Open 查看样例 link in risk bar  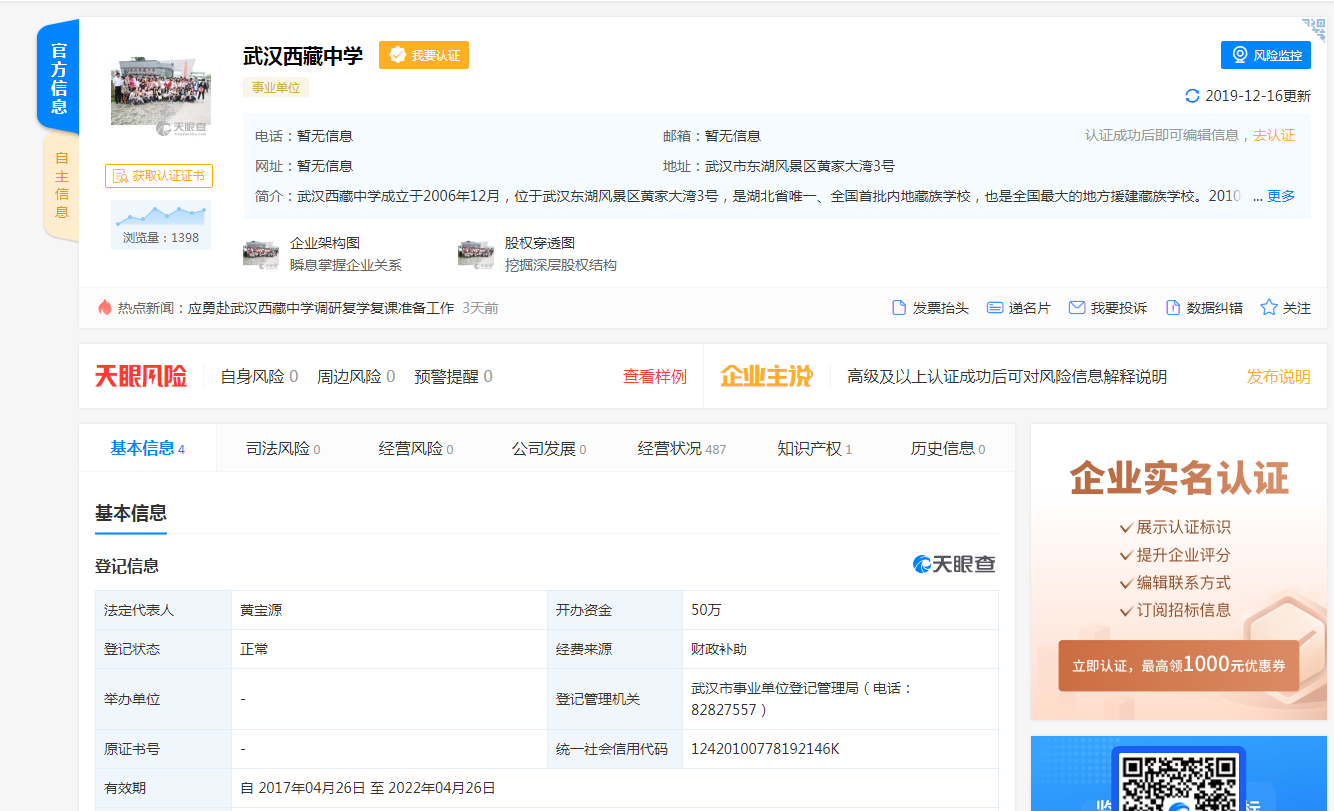click(655, 377)
